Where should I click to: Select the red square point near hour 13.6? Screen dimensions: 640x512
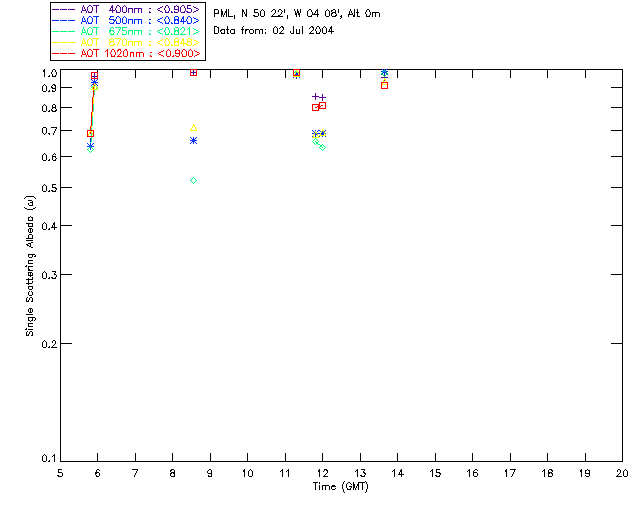[384, 85]
